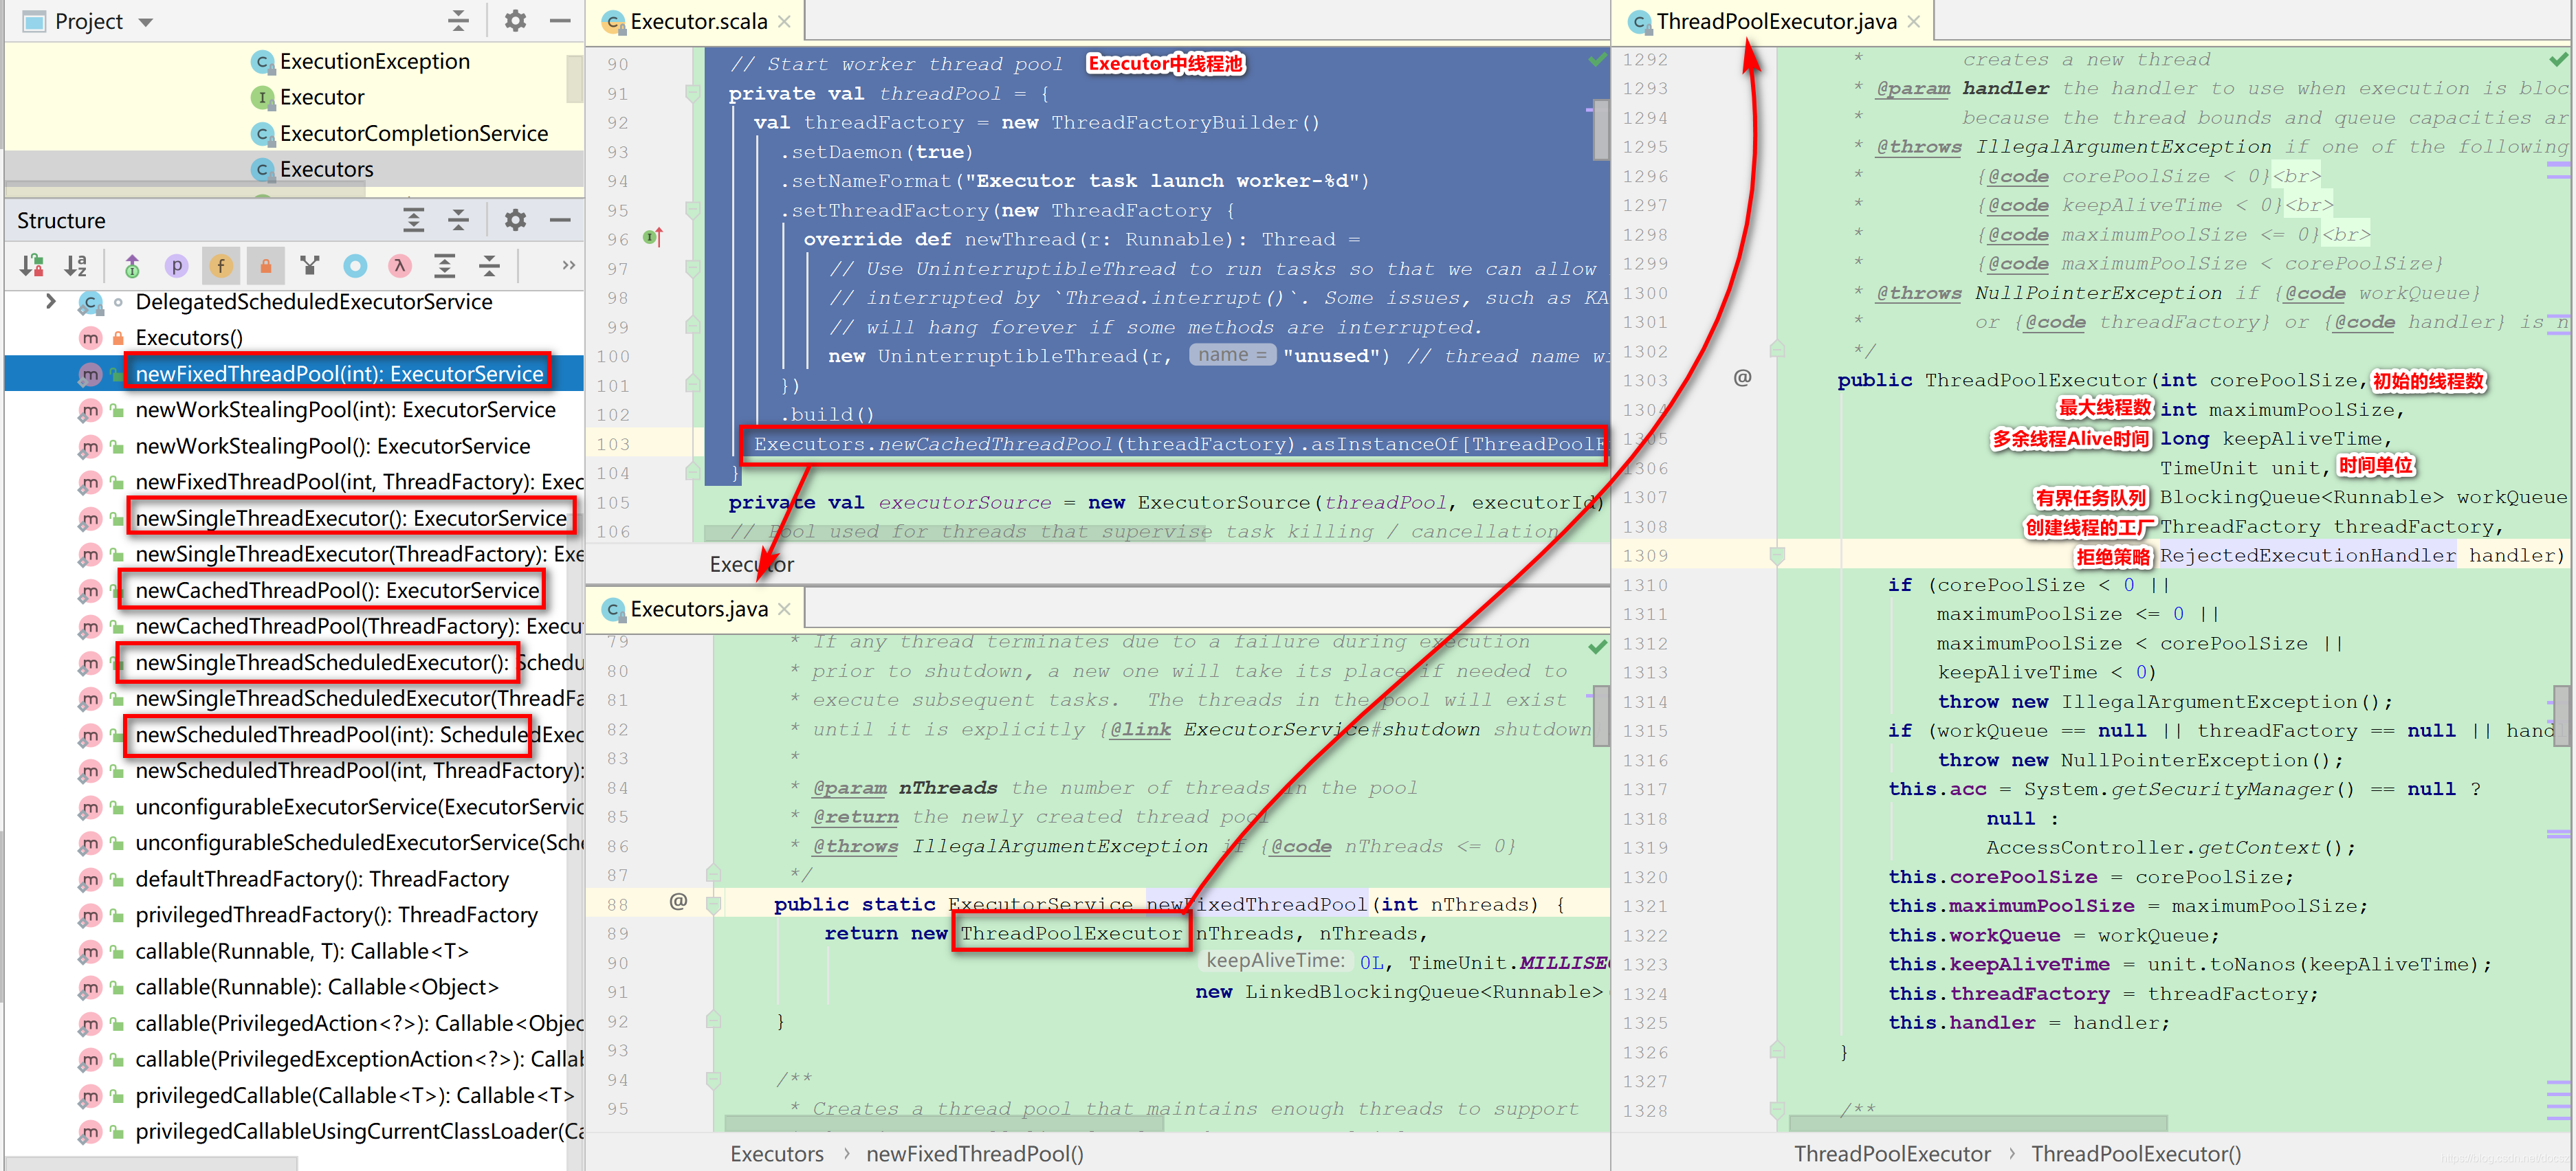Click Sort by Visibility icon in Structure toolbar
This screenshot has height=1171, width=2576.
[x=31, y=265]
